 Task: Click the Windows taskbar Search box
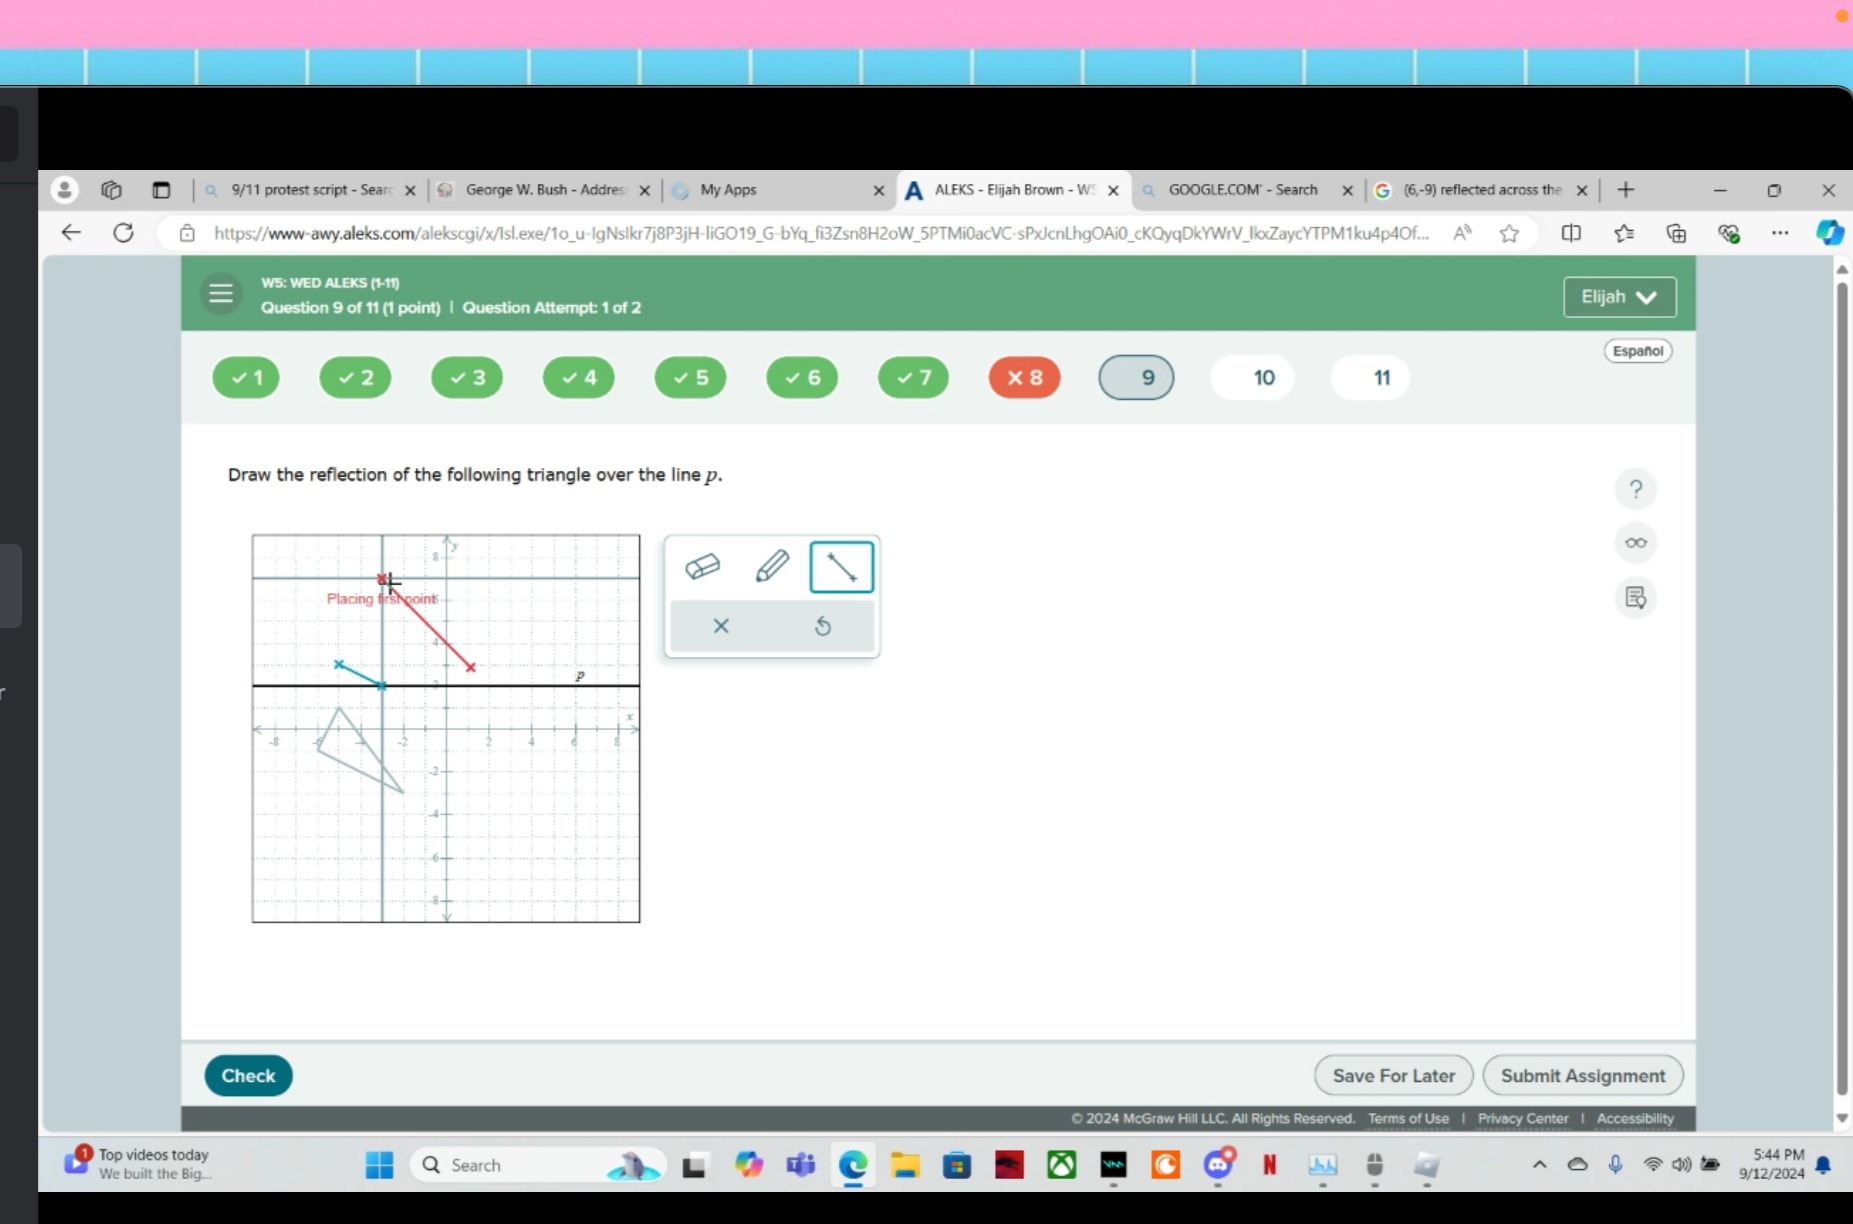[538, 1165]
